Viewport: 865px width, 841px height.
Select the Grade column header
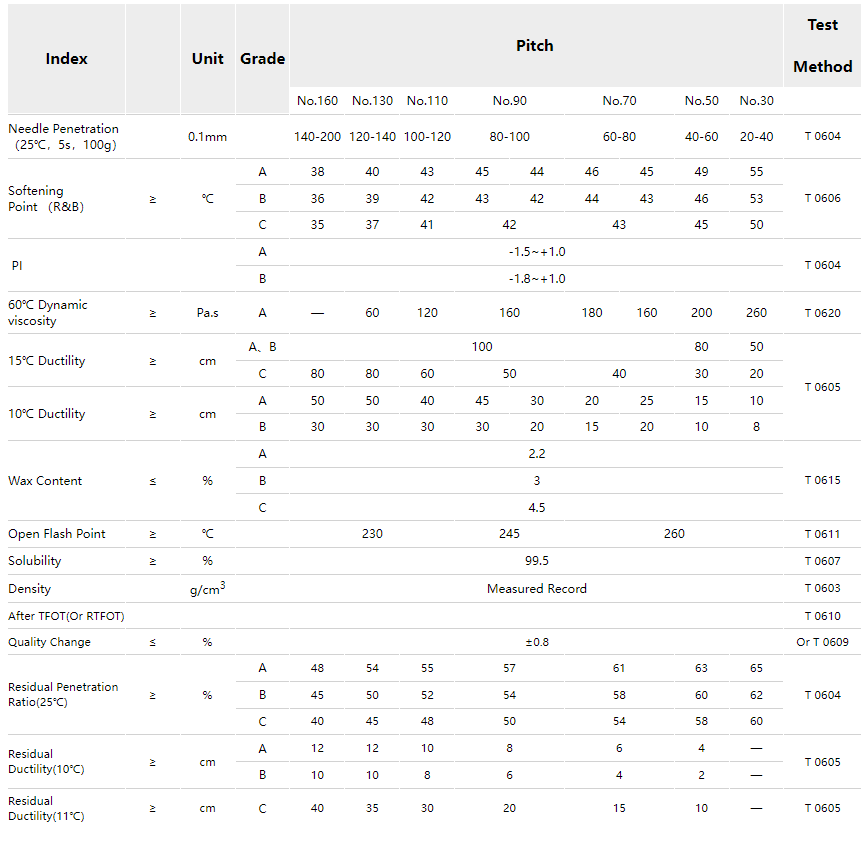pyautogui.click(x=262, y=59)
